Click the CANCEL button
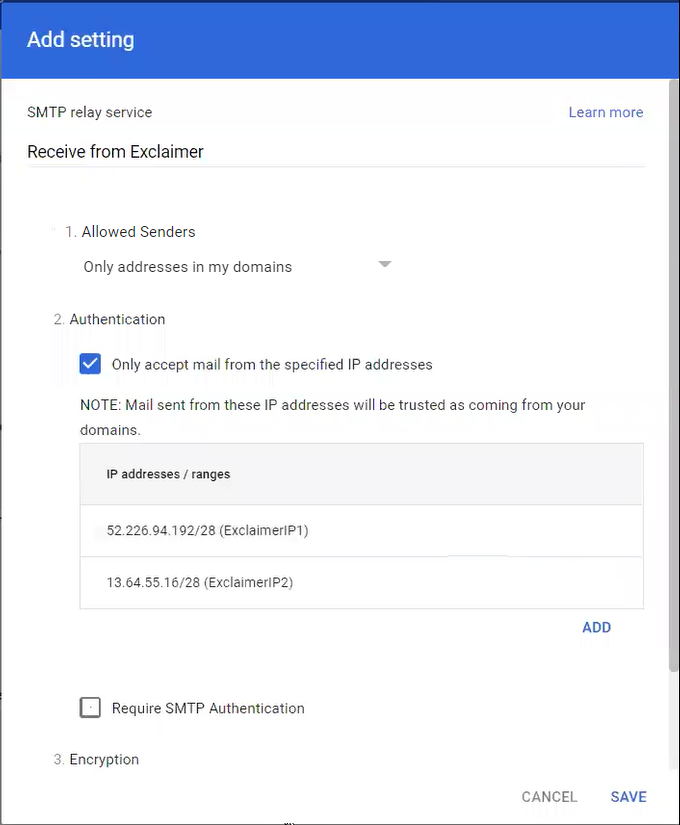The width and height of the screenshot is (680, 825). click(549, 797)
